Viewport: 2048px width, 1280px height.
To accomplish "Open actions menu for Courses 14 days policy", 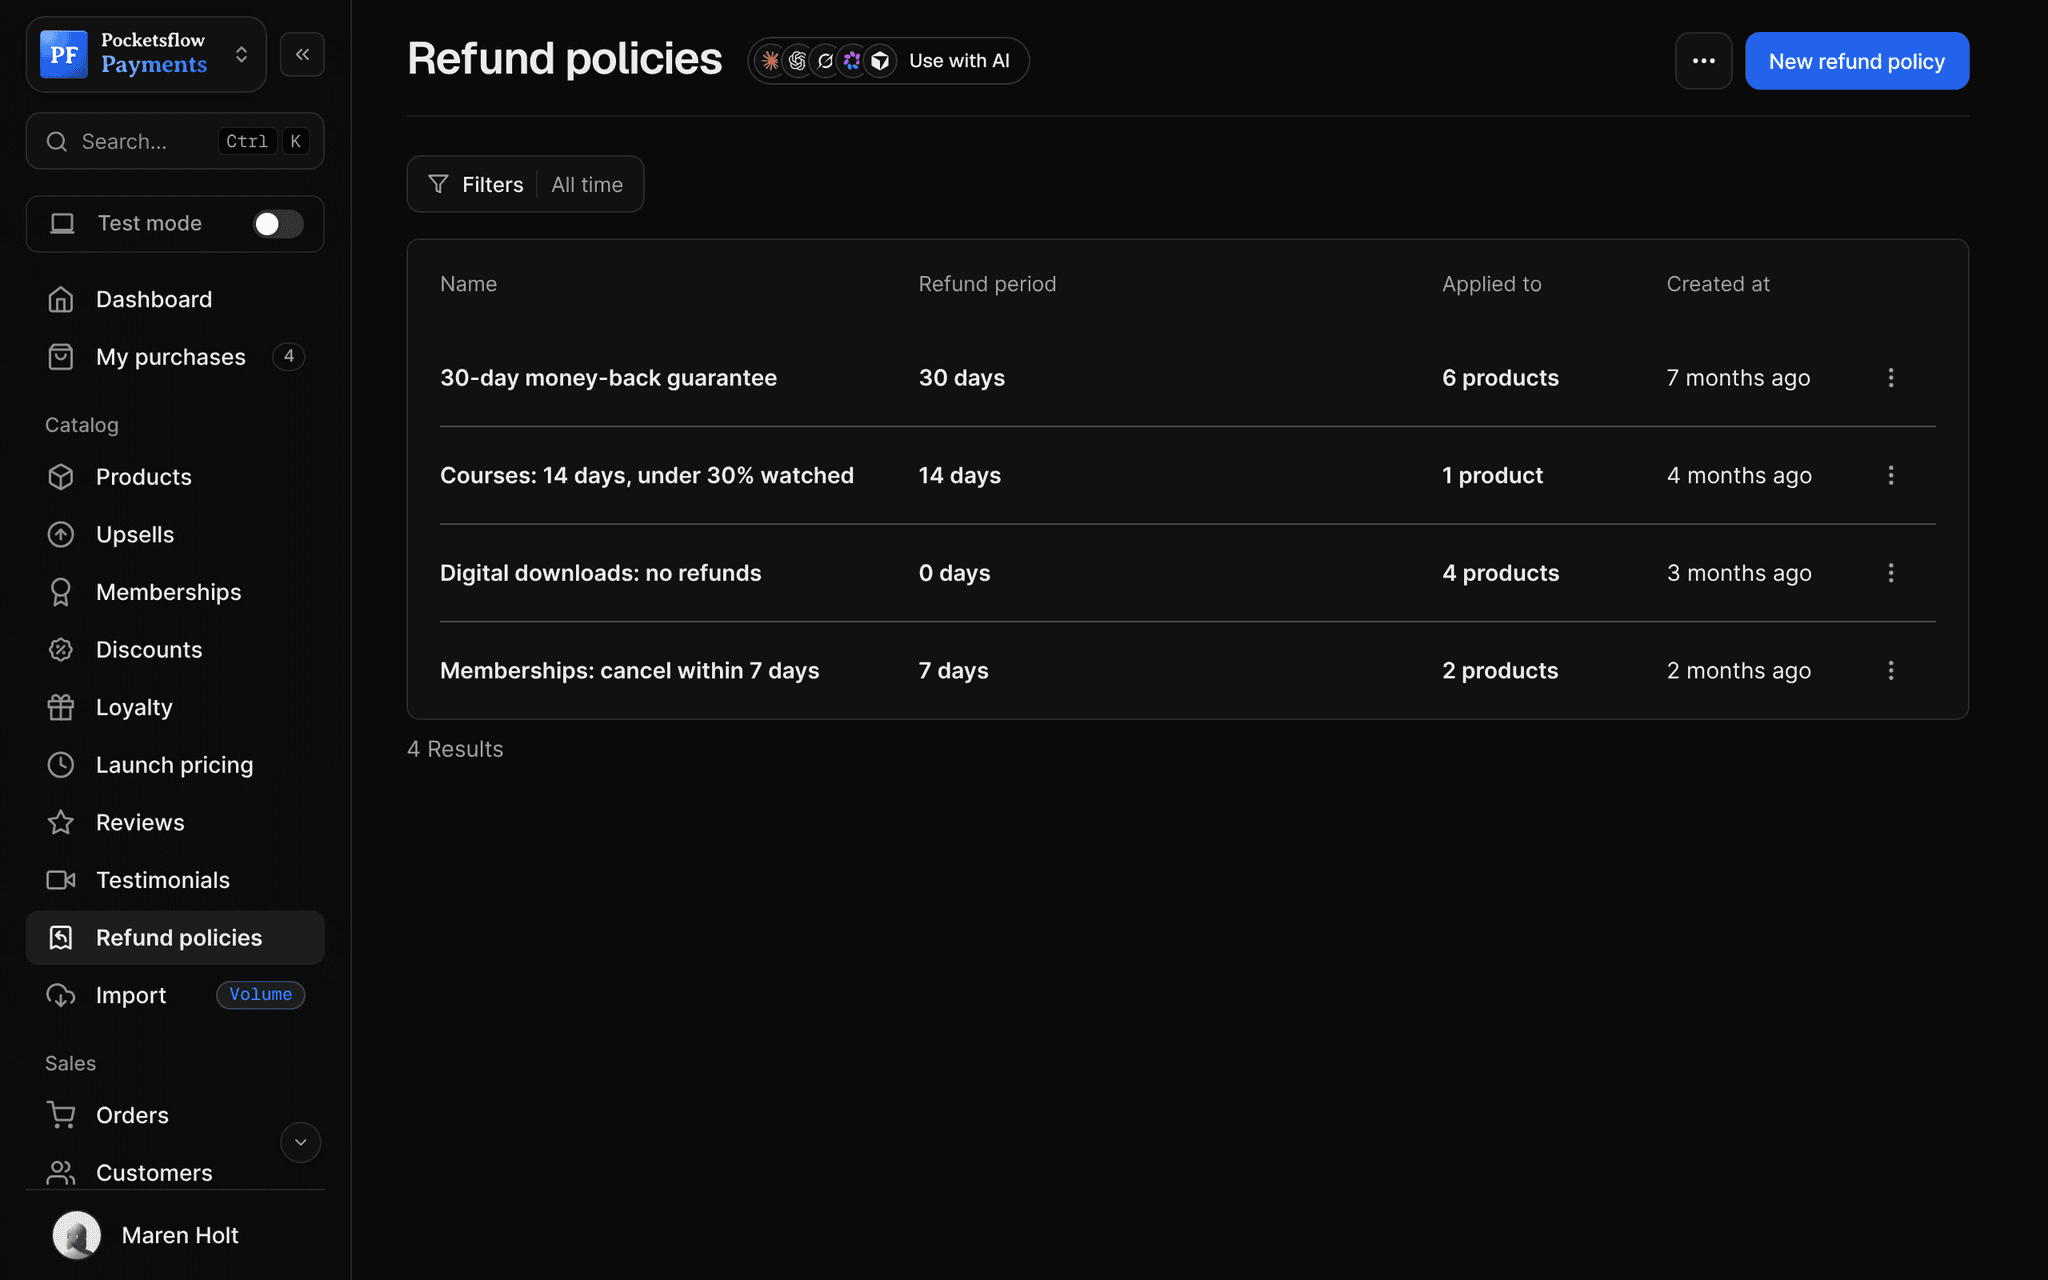I will pyautogui.click(x=1890, y=476).
